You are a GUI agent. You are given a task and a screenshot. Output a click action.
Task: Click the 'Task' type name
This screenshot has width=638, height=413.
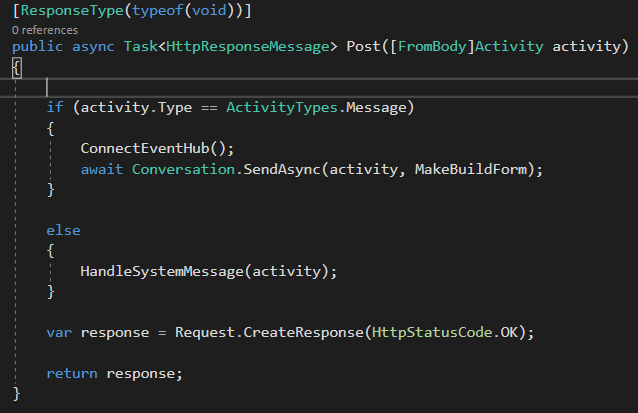[x=140, y=46]
